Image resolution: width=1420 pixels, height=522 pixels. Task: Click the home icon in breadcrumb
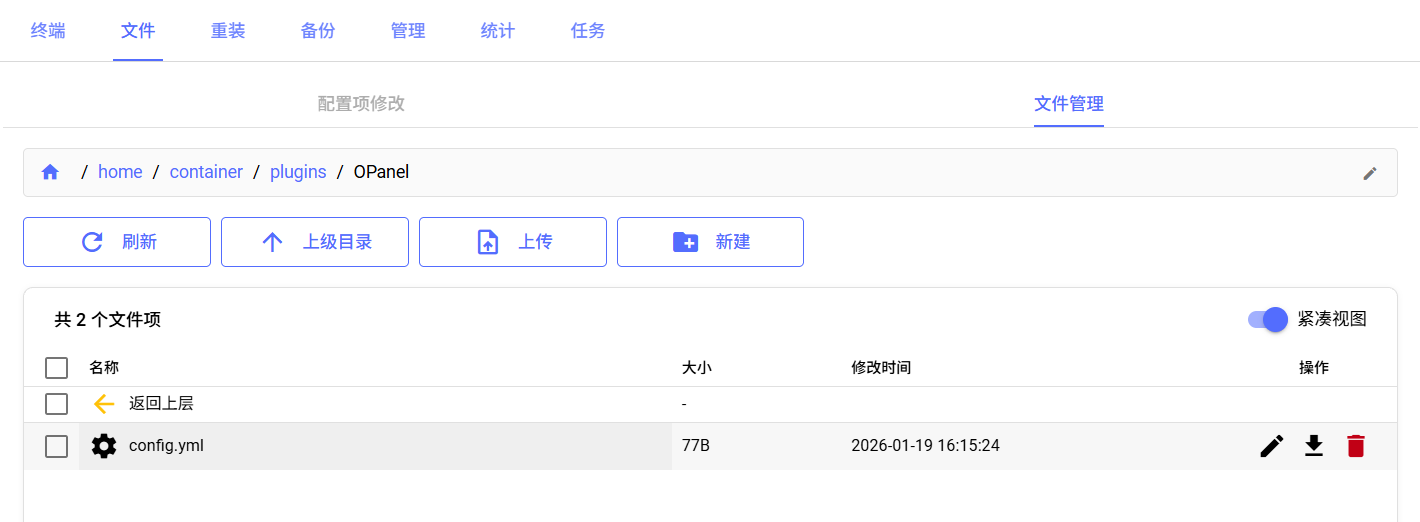(50, 172)
